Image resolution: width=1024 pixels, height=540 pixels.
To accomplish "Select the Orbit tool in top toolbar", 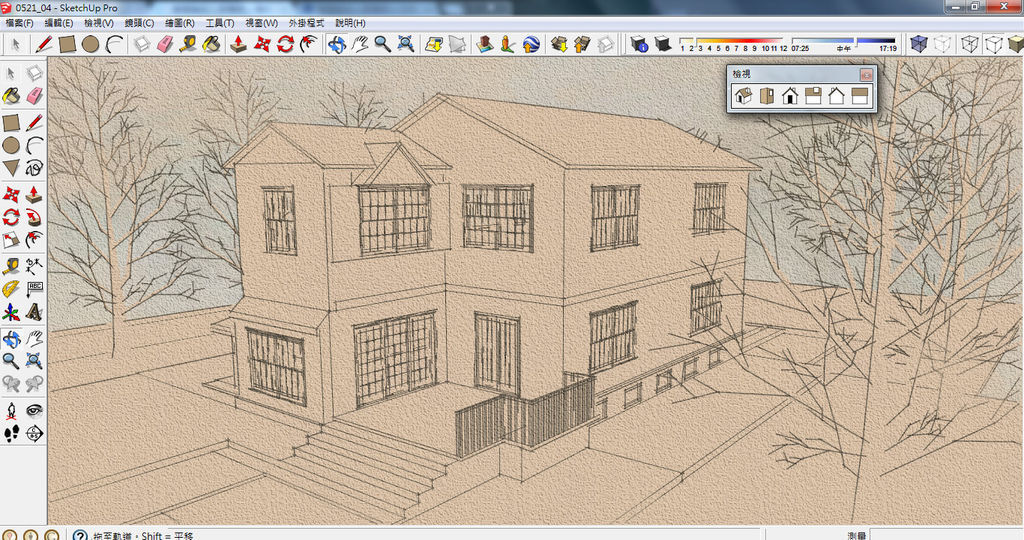I will tap(336, 44).
